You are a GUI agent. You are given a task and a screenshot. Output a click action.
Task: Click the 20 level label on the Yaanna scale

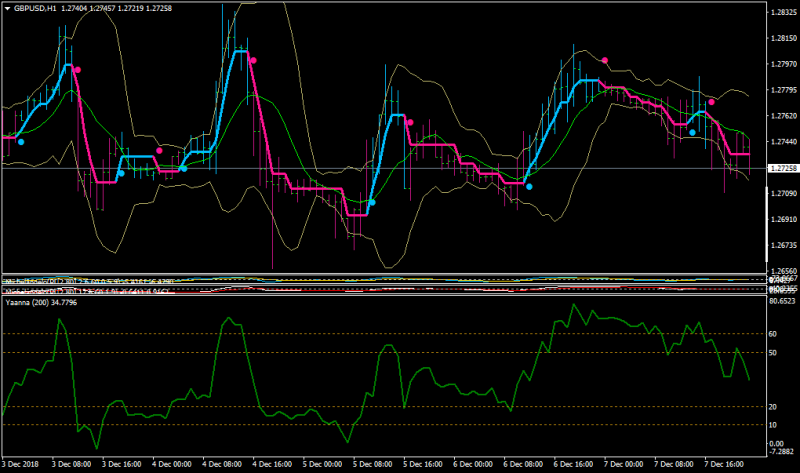(773, 407)
